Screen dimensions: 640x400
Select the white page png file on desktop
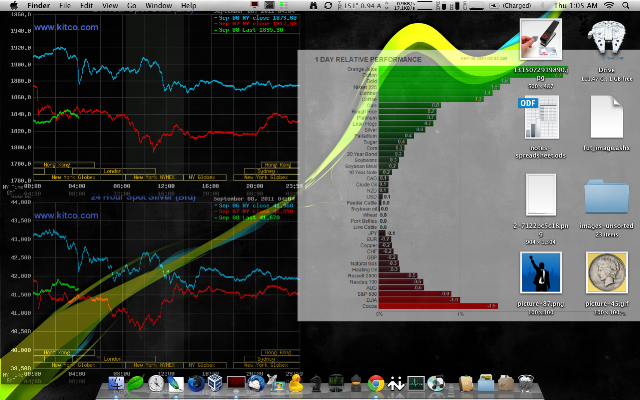coord(541,195)
